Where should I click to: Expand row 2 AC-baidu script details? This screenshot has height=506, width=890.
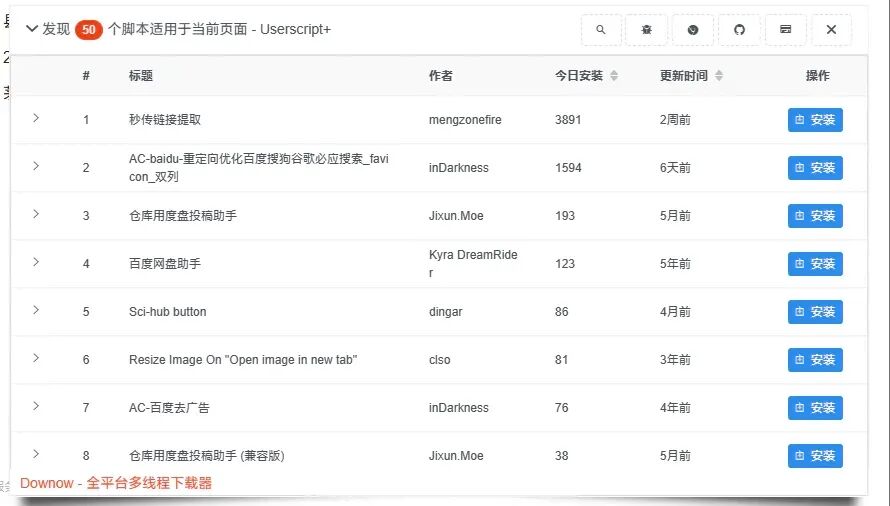(x=36, y=166)
